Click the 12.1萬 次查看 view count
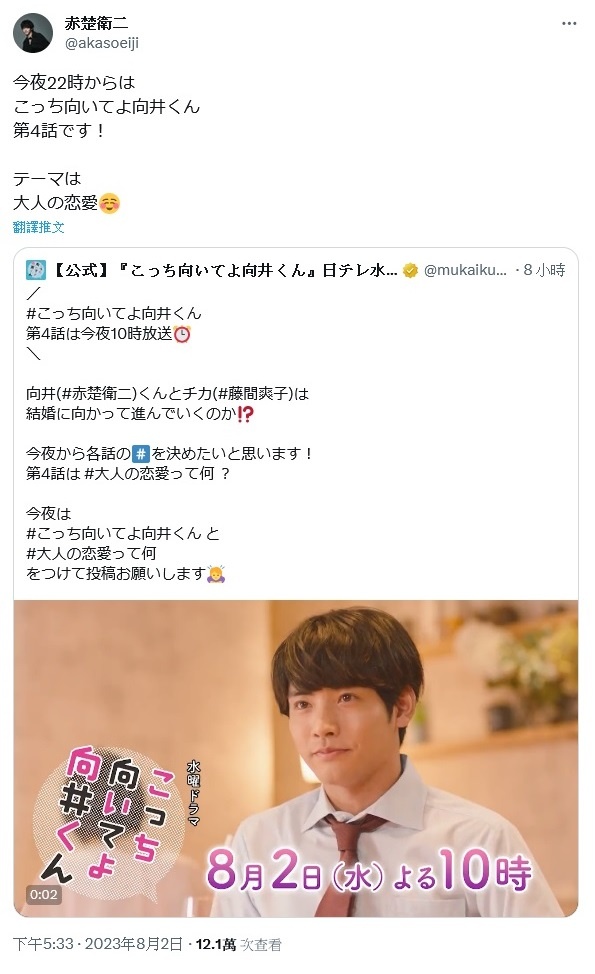The image size is (595, 974). click(238, 945)
